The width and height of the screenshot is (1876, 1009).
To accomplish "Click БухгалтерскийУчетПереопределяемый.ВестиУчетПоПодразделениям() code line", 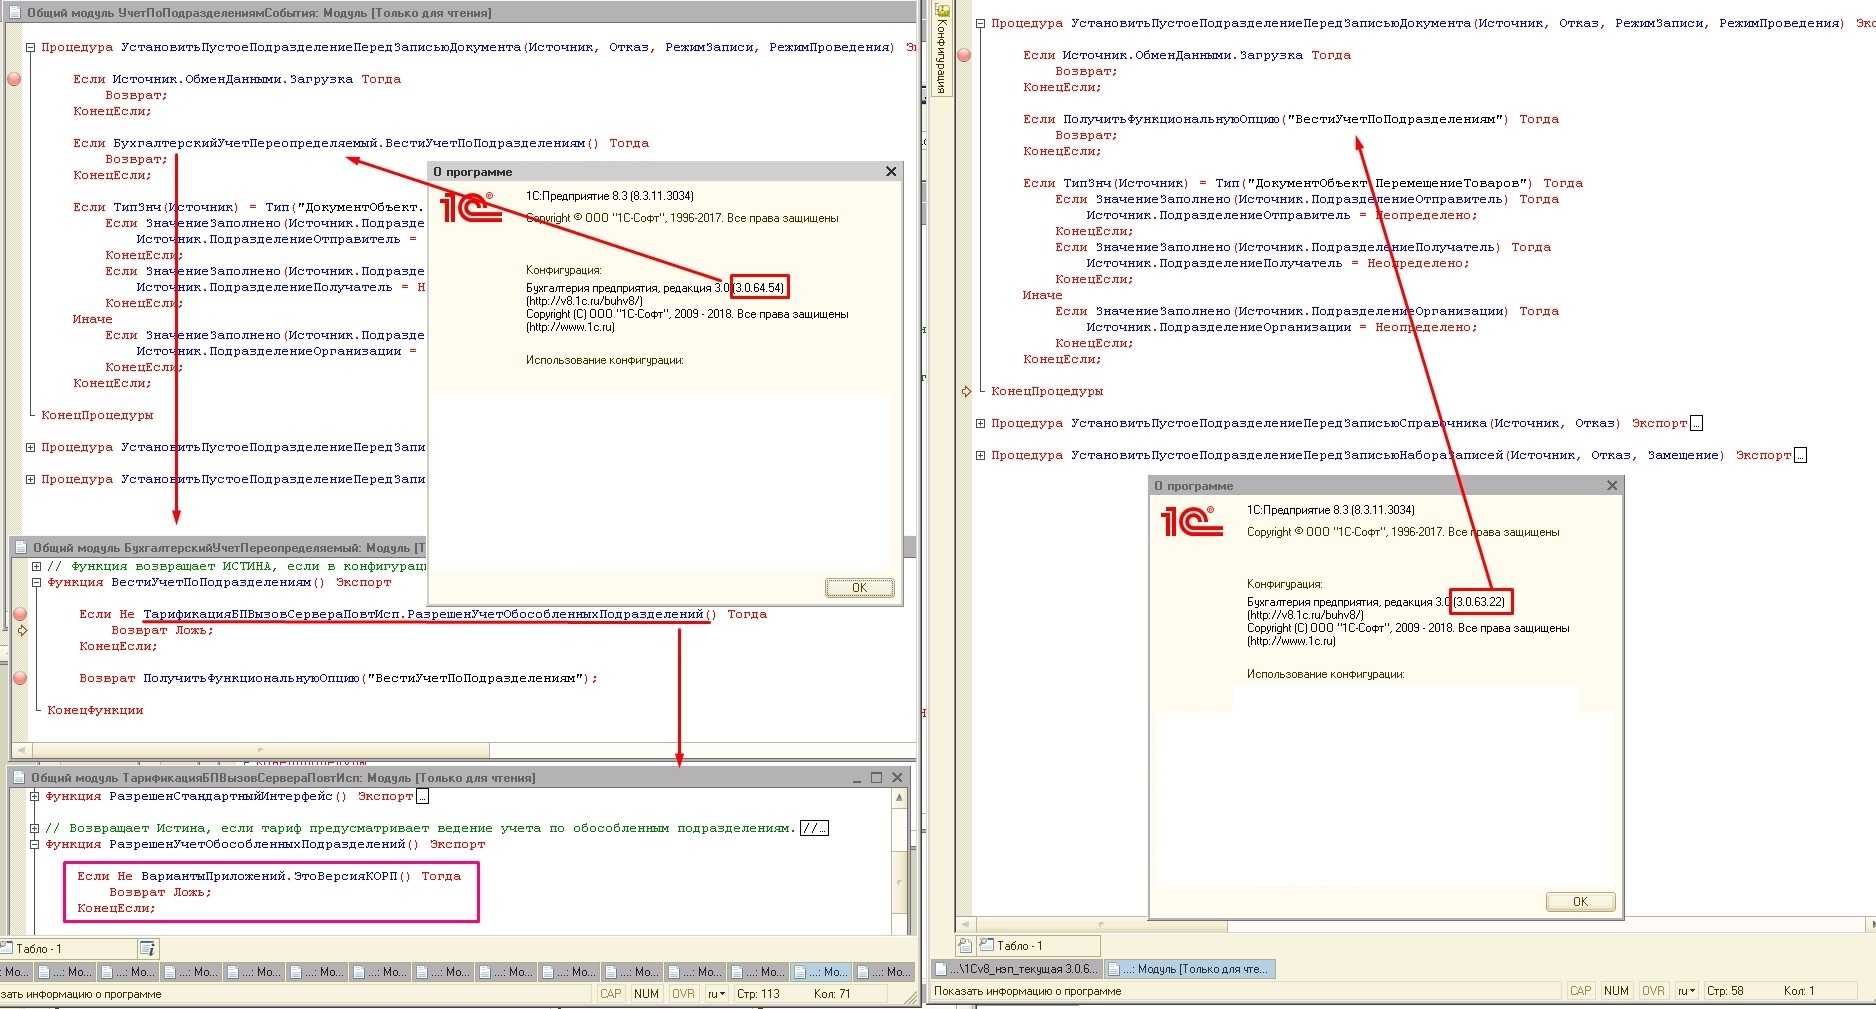I will coord(361,143).
